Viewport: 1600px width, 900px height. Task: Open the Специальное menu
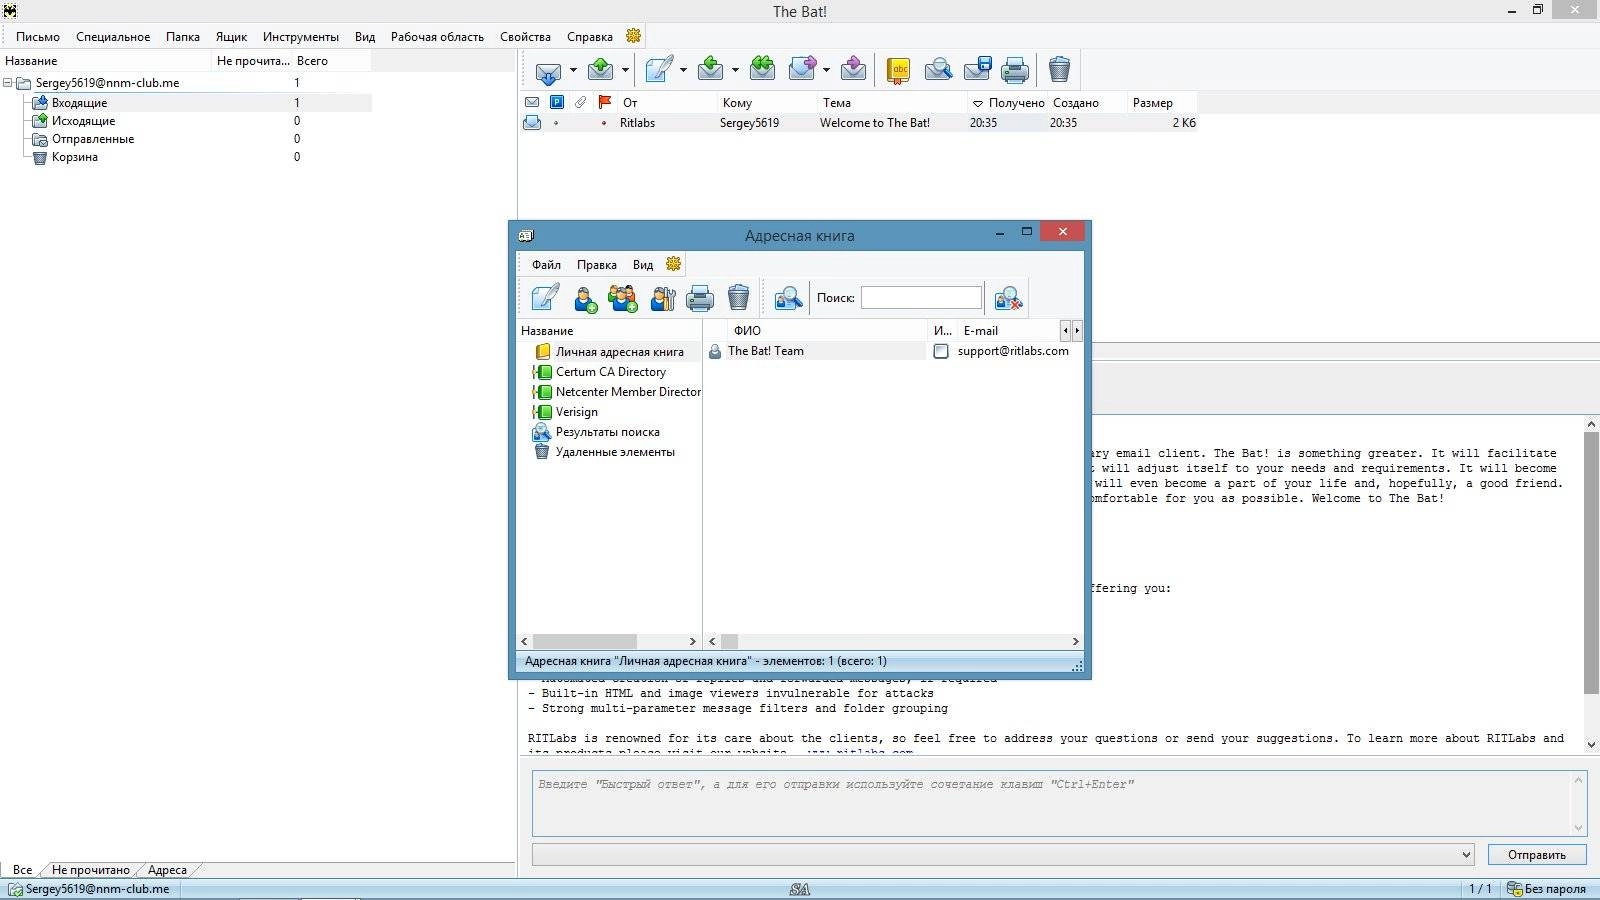click(x=113, y=37)
